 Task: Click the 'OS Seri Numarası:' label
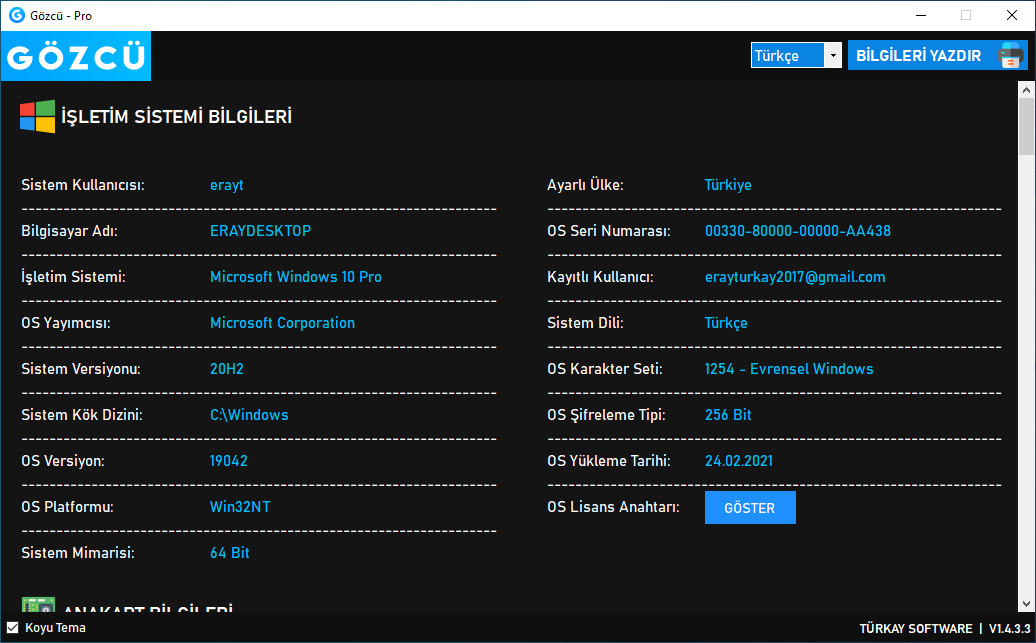tap(609, 231)
